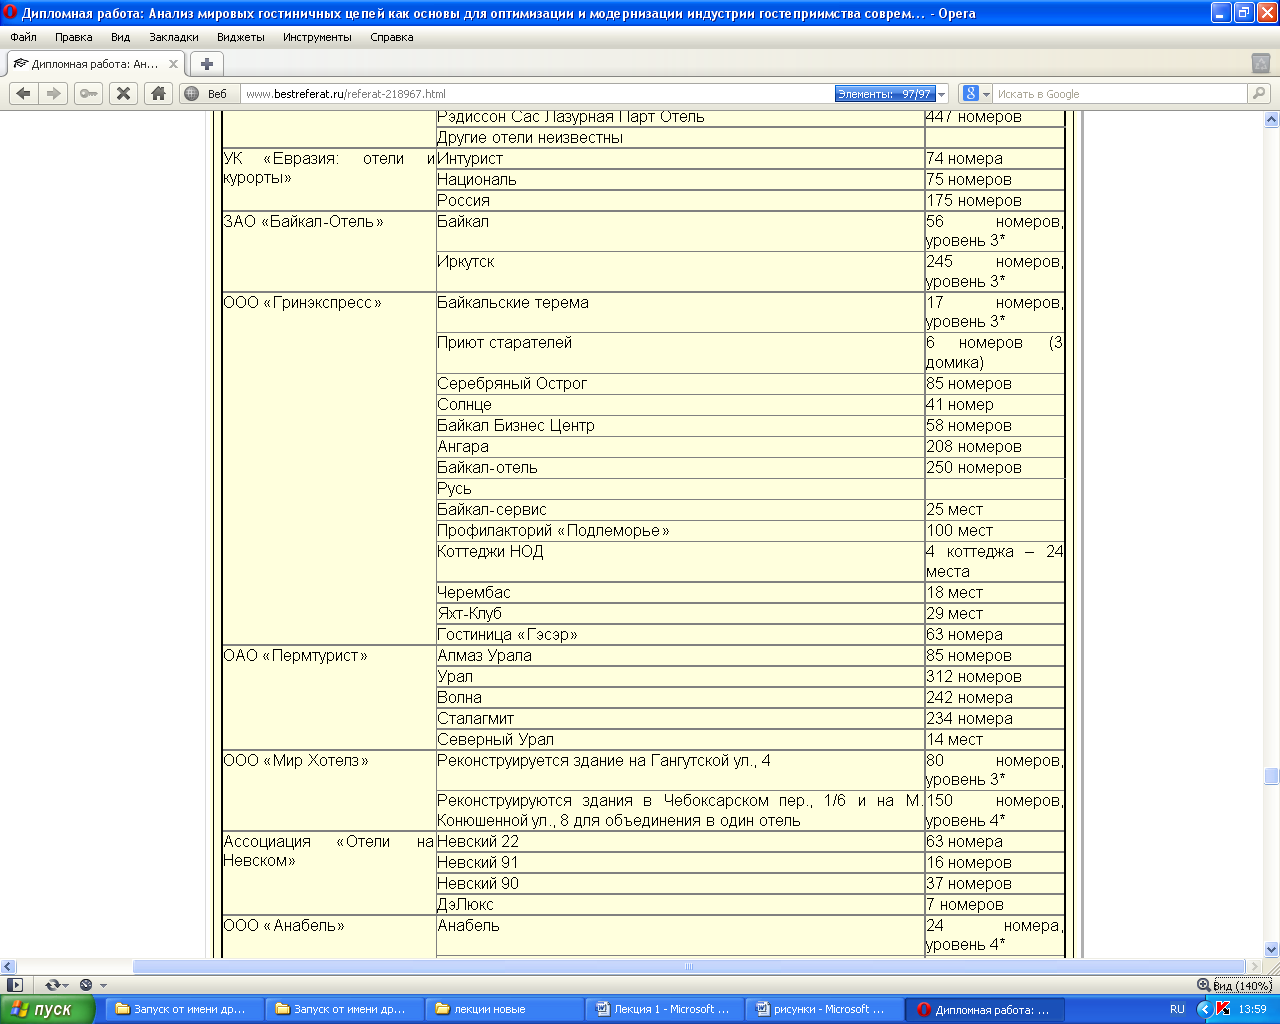
Task: Switch to Лекция 1 - Microsoft Word window
Action: (664, 1009)
